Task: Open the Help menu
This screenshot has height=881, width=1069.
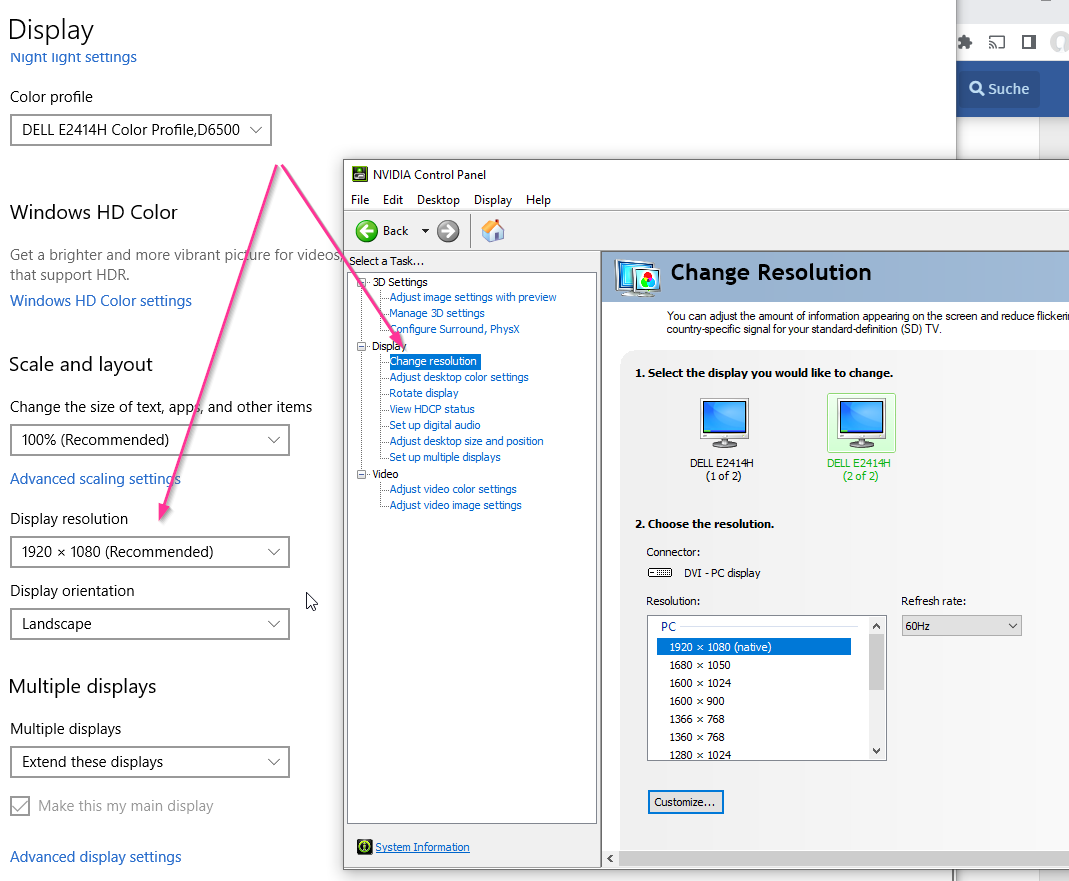Action: click(x=538, y=200)
